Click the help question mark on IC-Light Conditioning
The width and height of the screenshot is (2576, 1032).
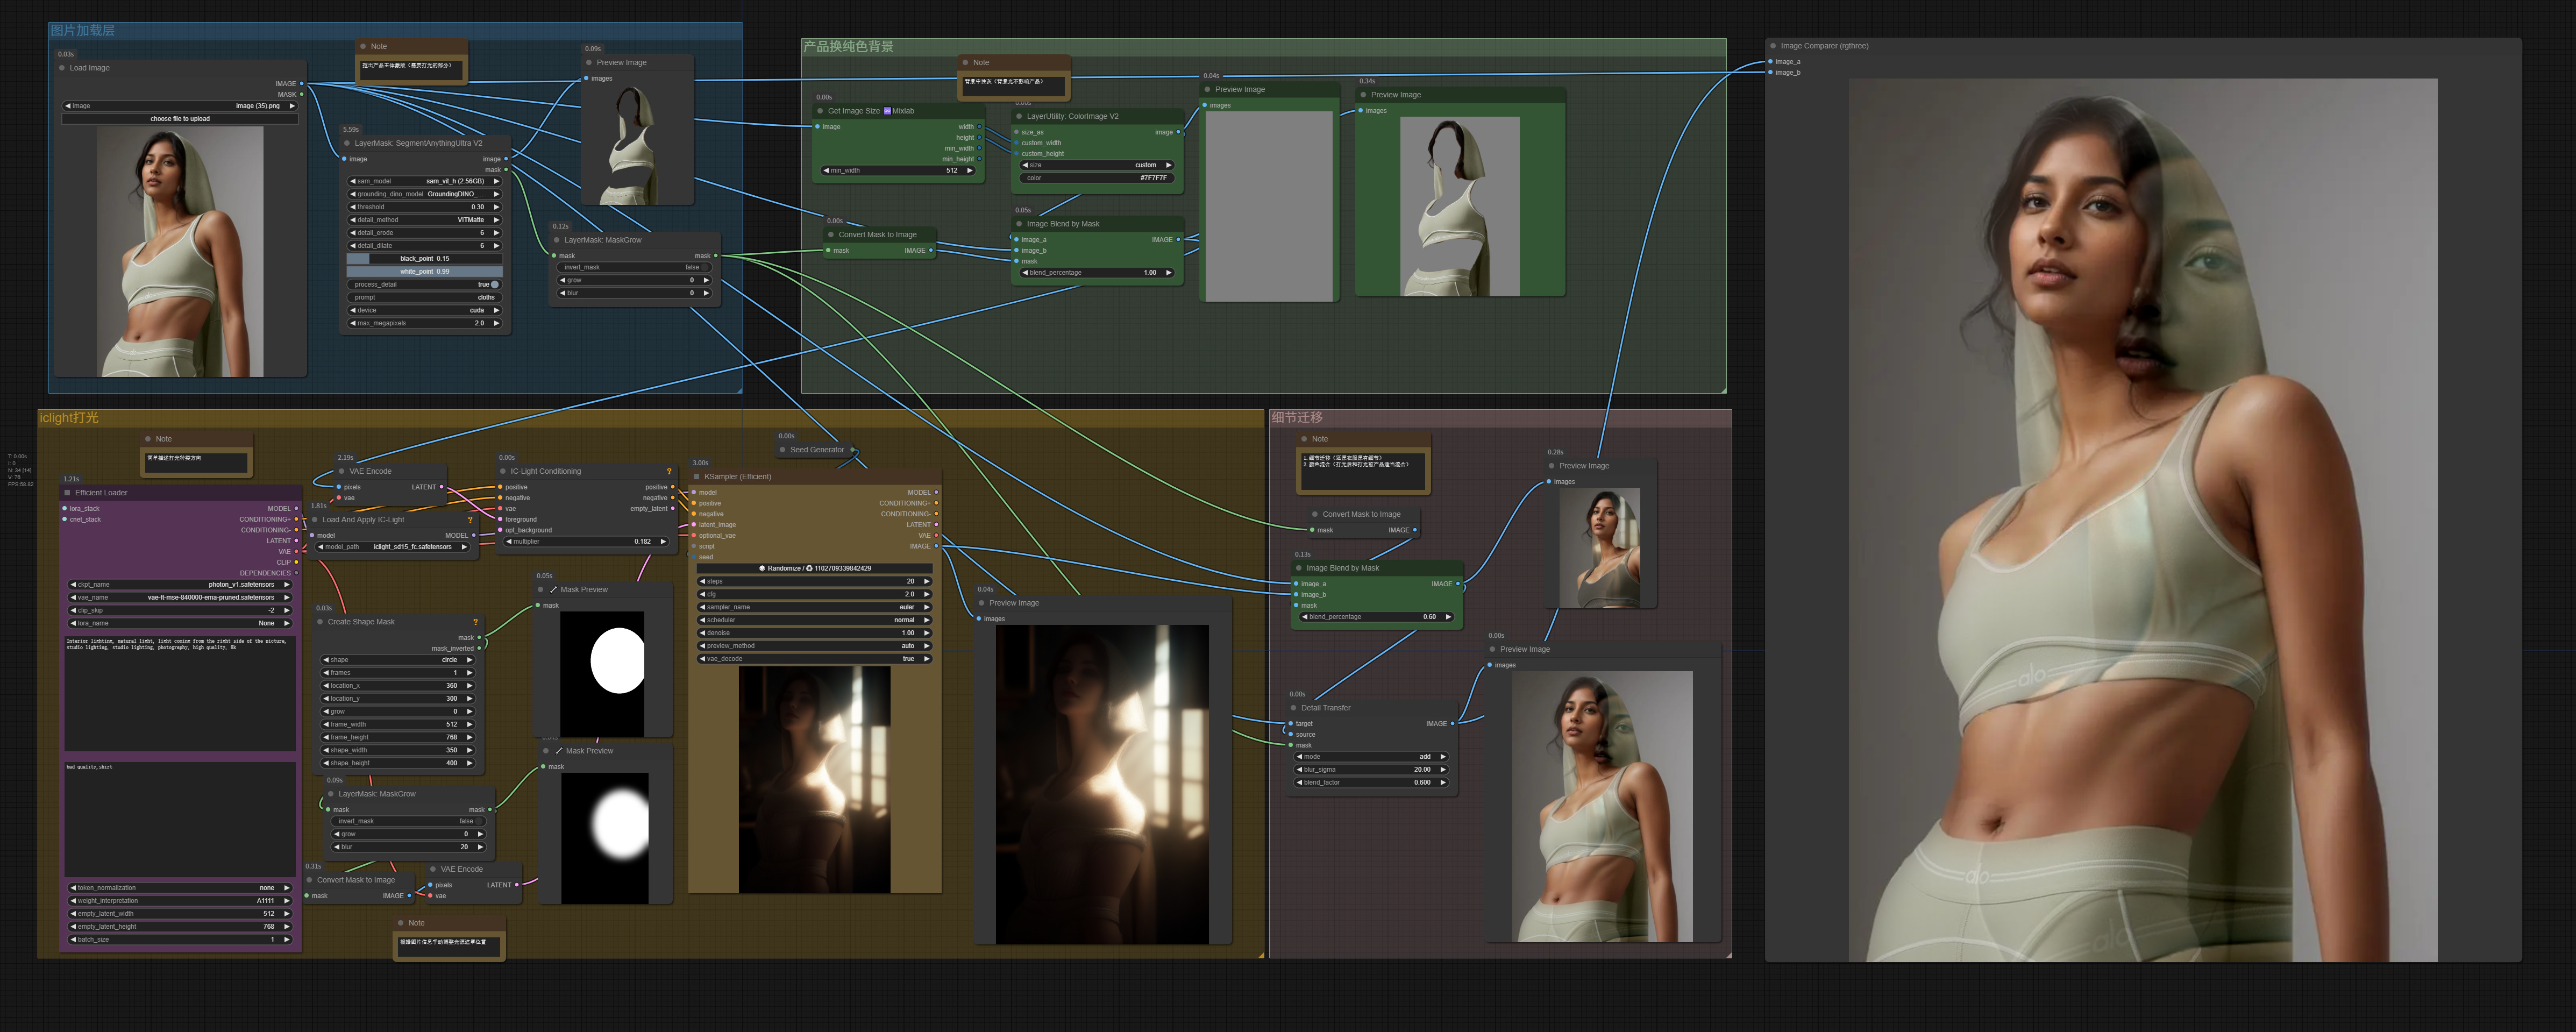pyautogui.click(x=669, y=470)
